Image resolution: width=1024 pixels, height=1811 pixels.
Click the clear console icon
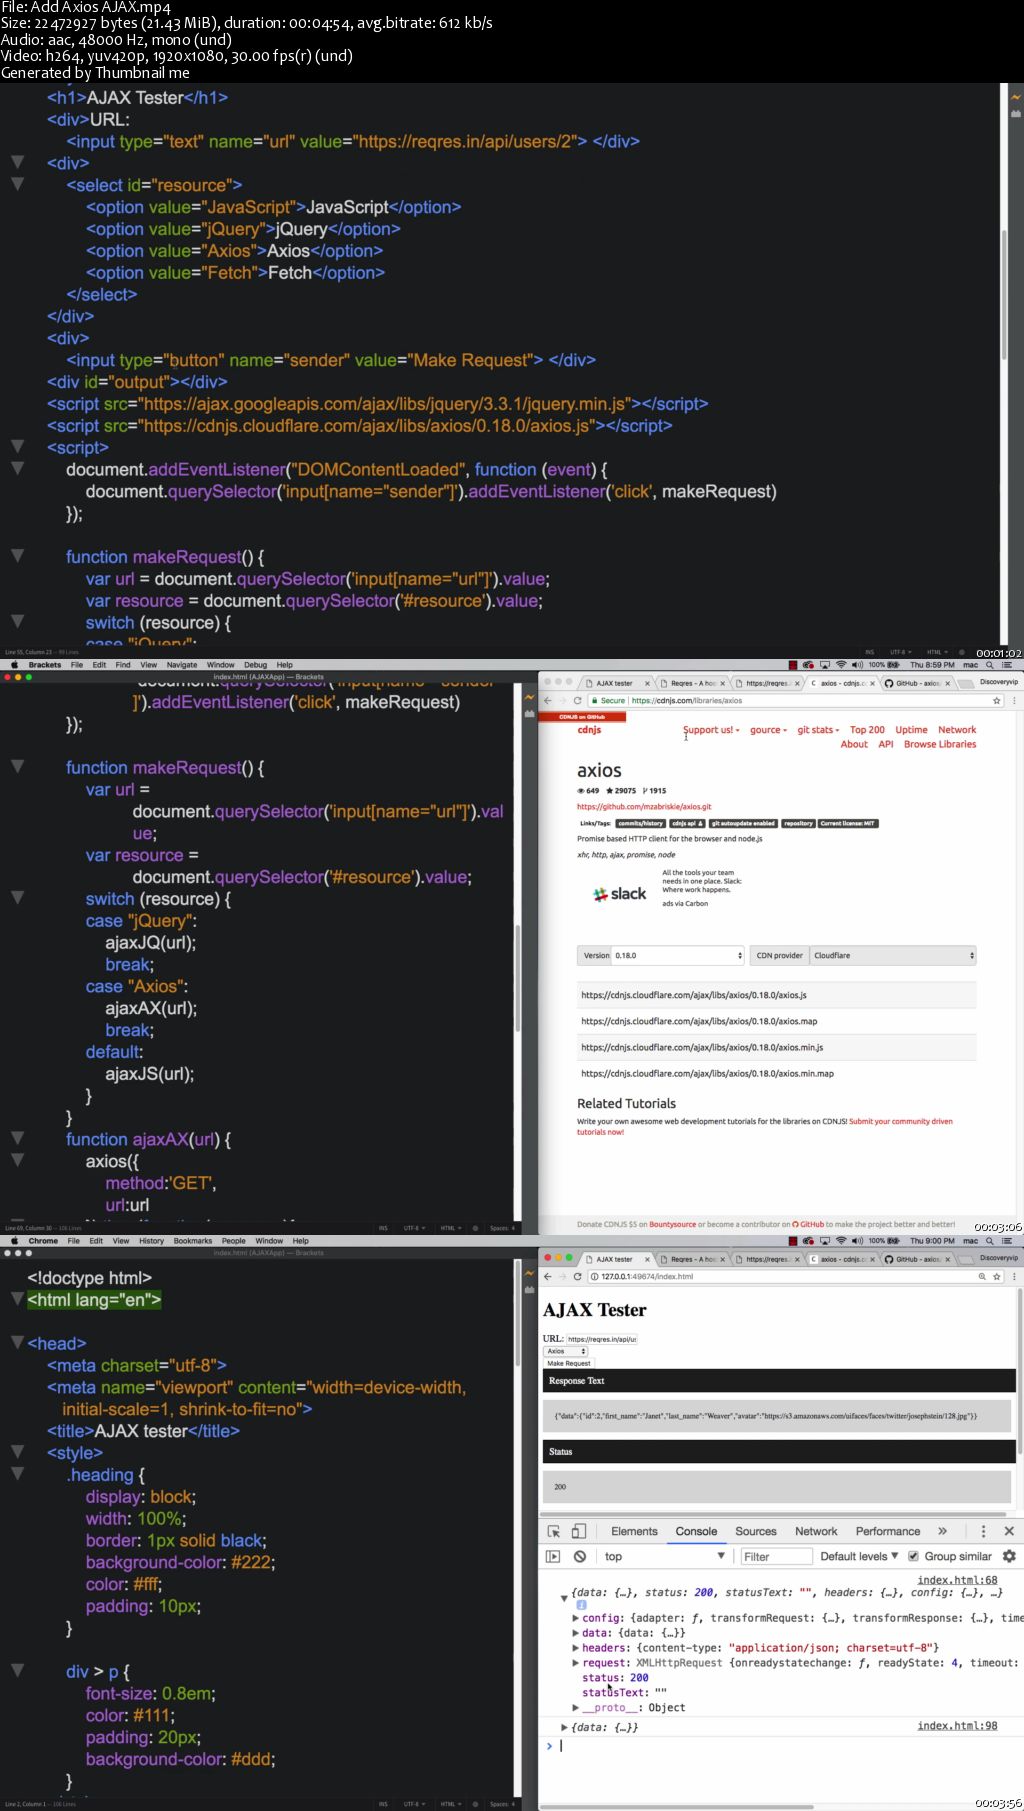pyautogui.click(x=580, y=1556)
